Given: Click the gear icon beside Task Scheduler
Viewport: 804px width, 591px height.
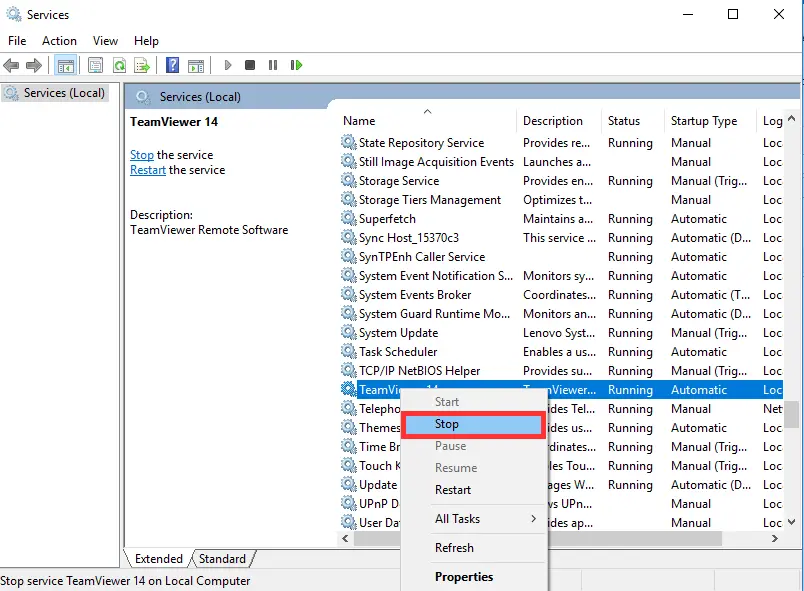Looking at the screenshot, I should [x=349, y=351].
